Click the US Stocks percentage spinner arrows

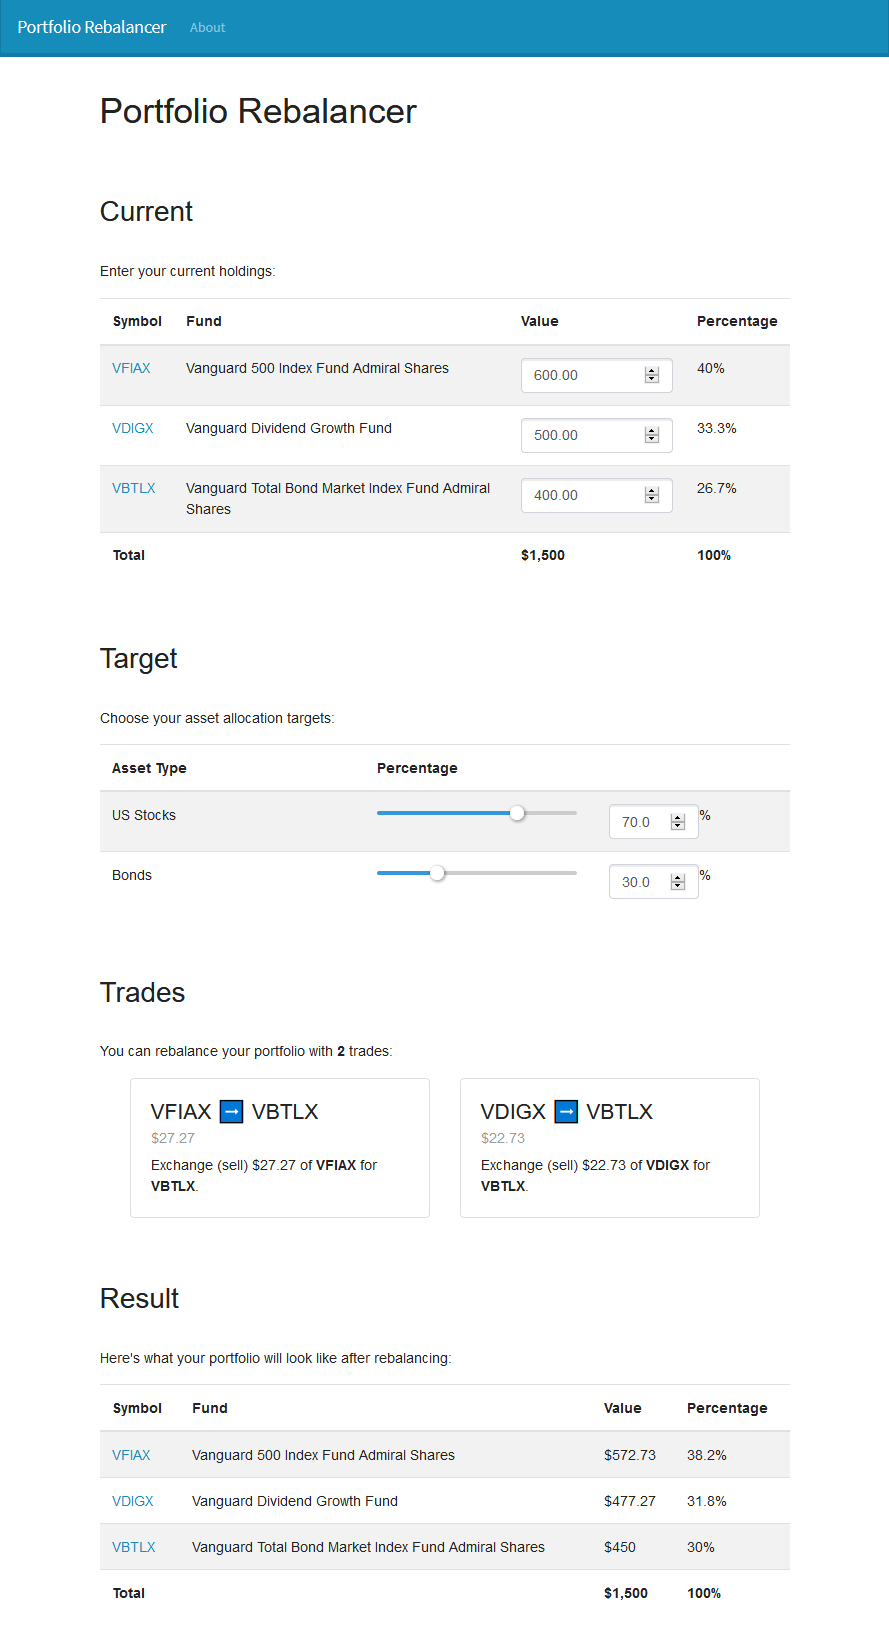tap(678, 822)
